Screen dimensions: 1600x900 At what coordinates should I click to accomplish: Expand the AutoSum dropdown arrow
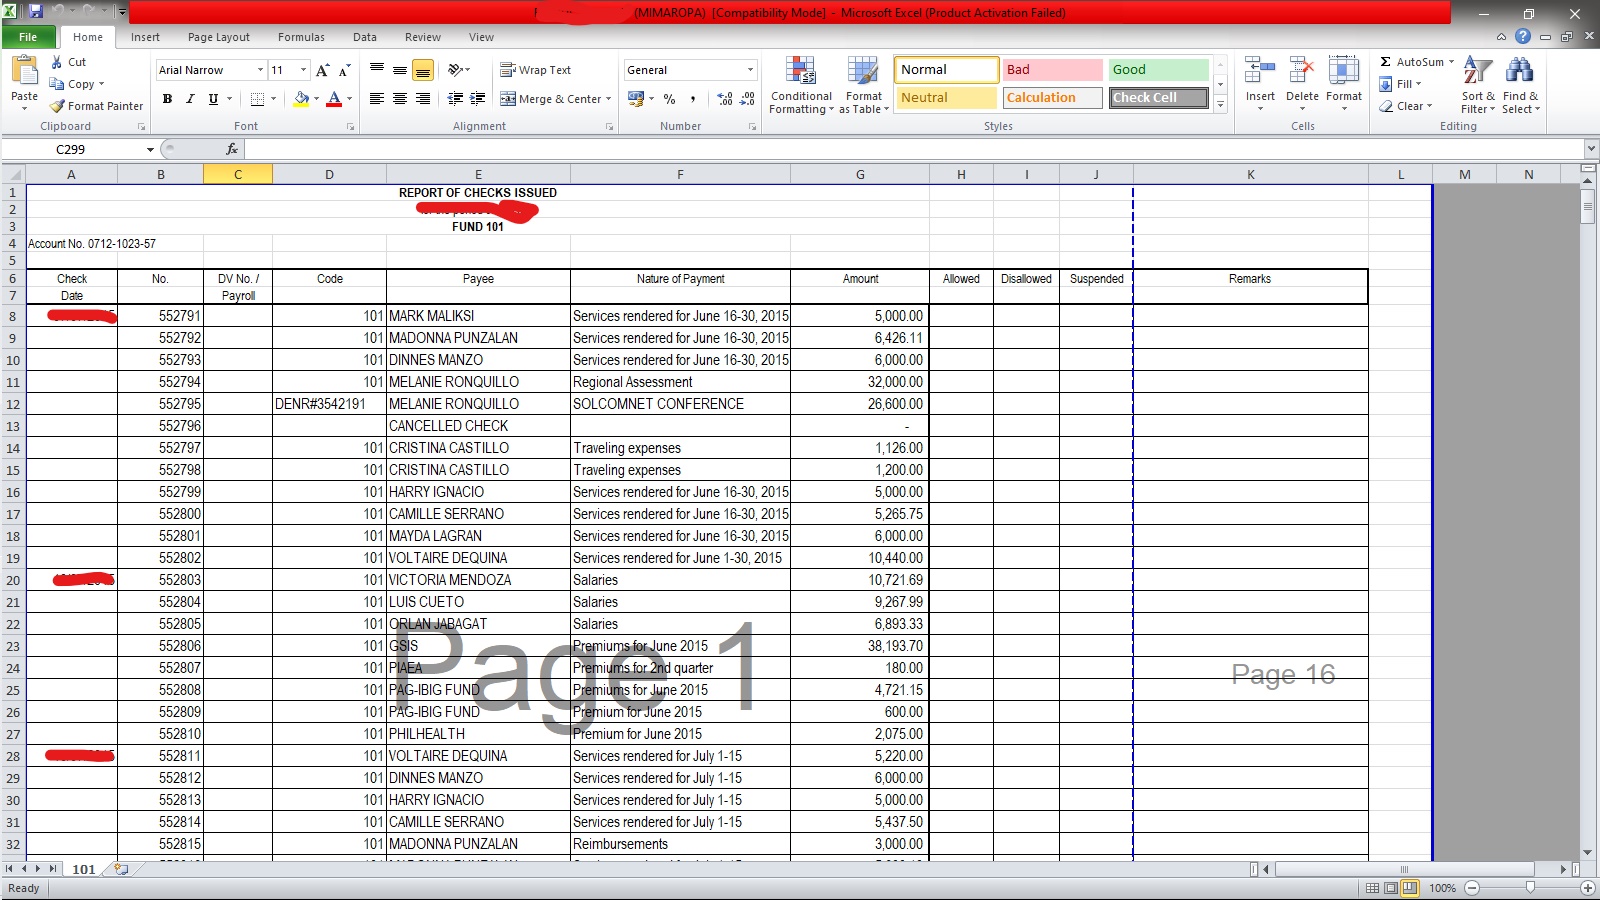(x=1451, y=62)
